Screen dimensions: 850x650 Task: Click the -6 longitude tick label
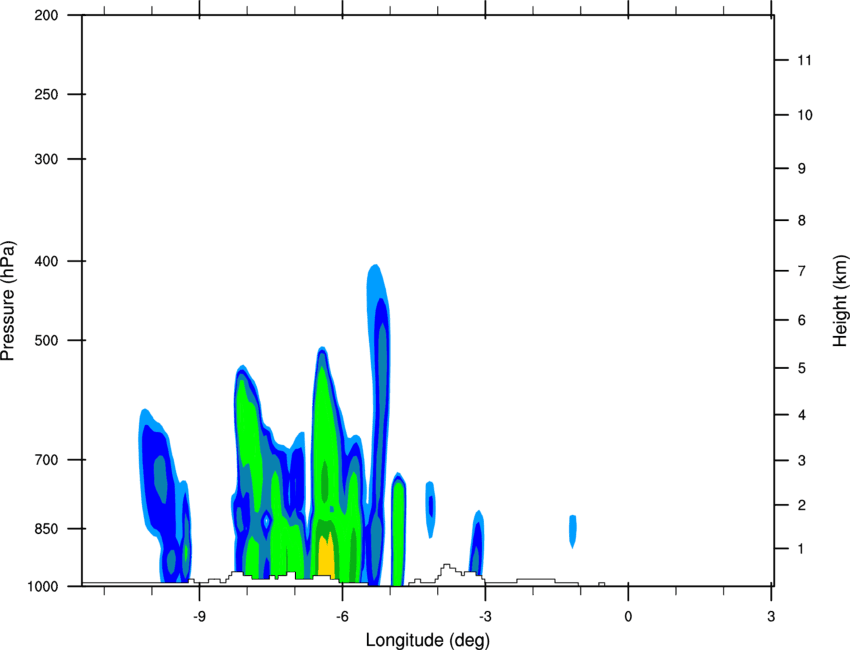point(342,616)
